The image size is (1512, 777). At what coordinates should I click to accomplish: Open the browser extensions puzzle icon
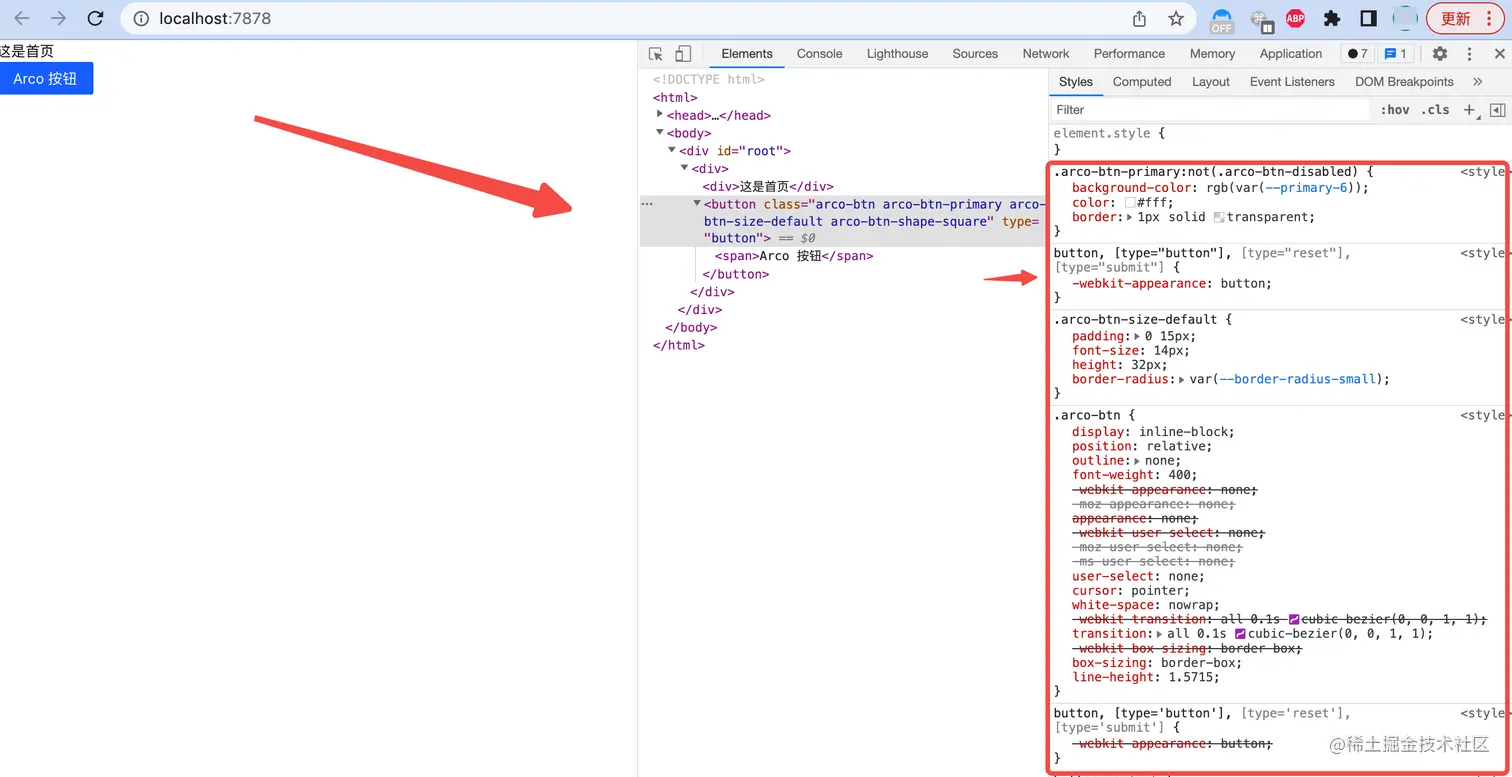click(1332, 18)
